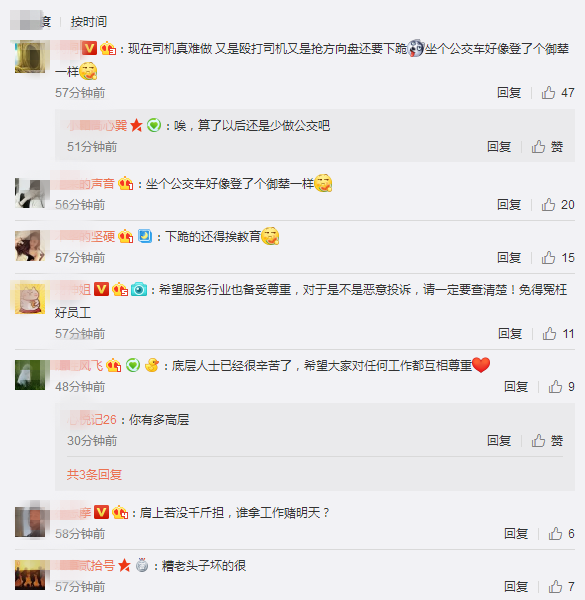585x600 pixels.
Task: Expand 共3条回复 replies
Action: (x=94, y=475)
